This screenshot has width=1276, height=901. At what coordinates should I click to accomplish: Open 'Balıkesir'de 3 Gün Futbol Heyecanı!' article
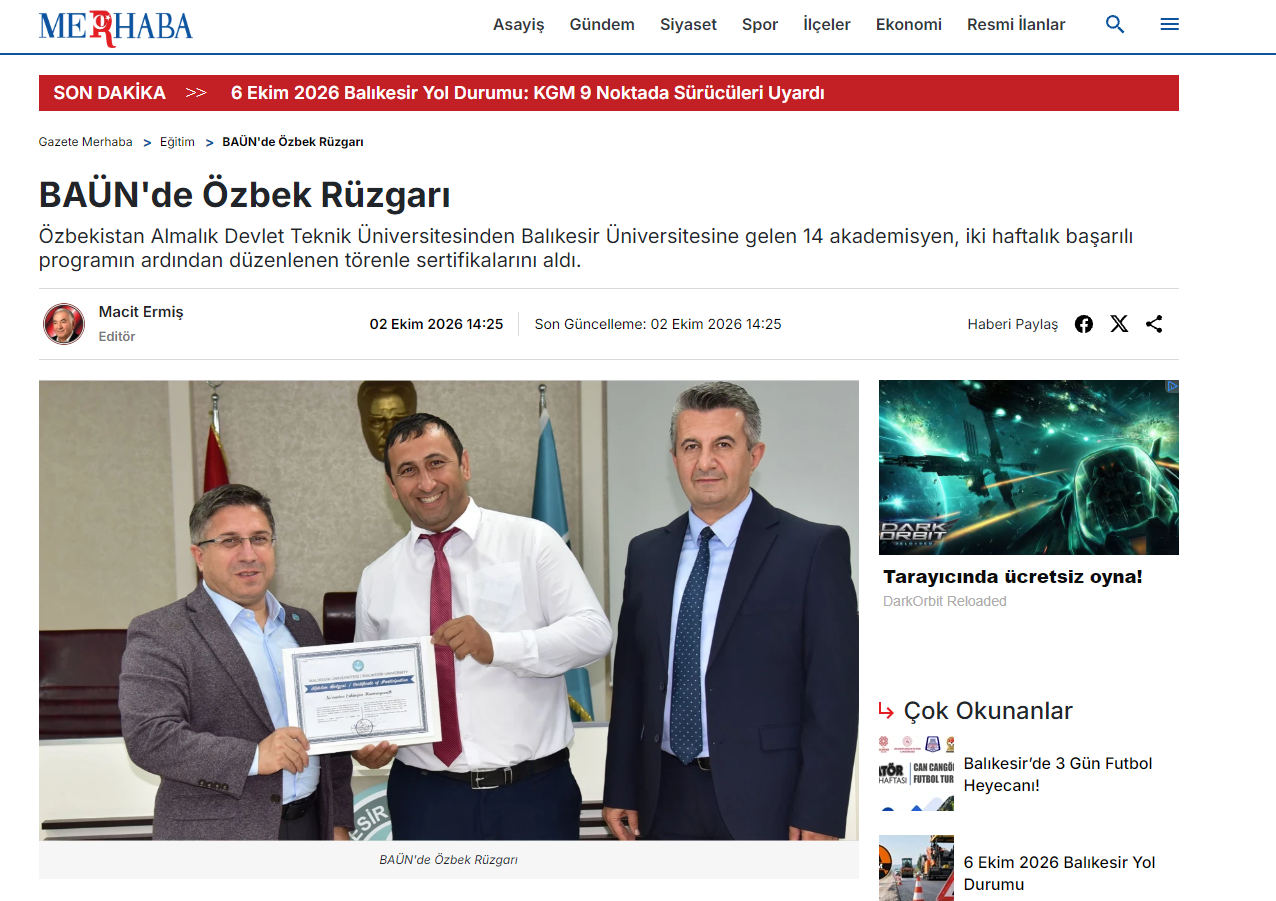pos(1058,774)
